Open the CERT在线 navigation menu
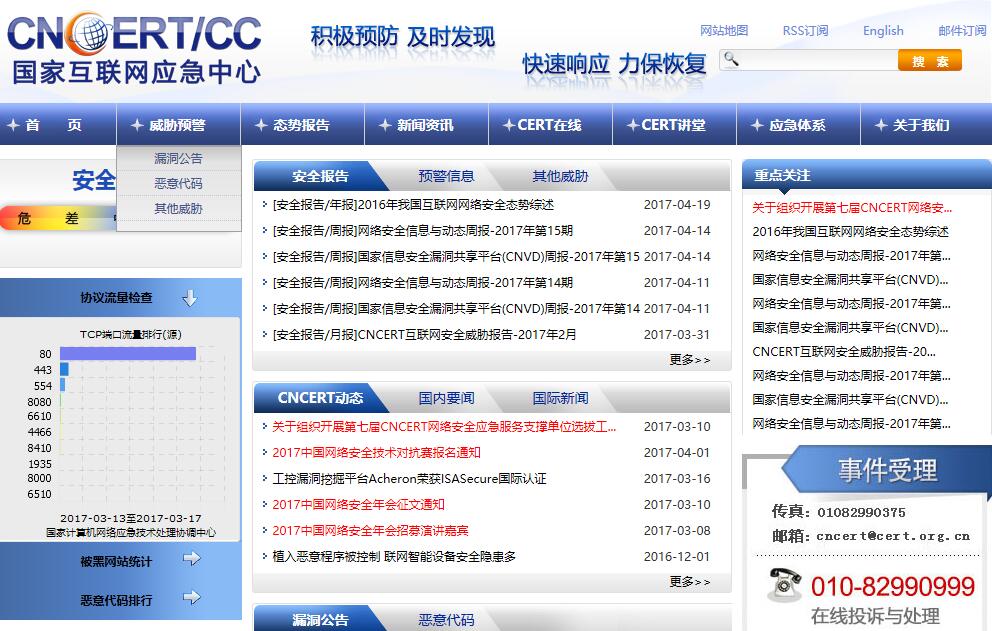992x631 pixels. 550,125
